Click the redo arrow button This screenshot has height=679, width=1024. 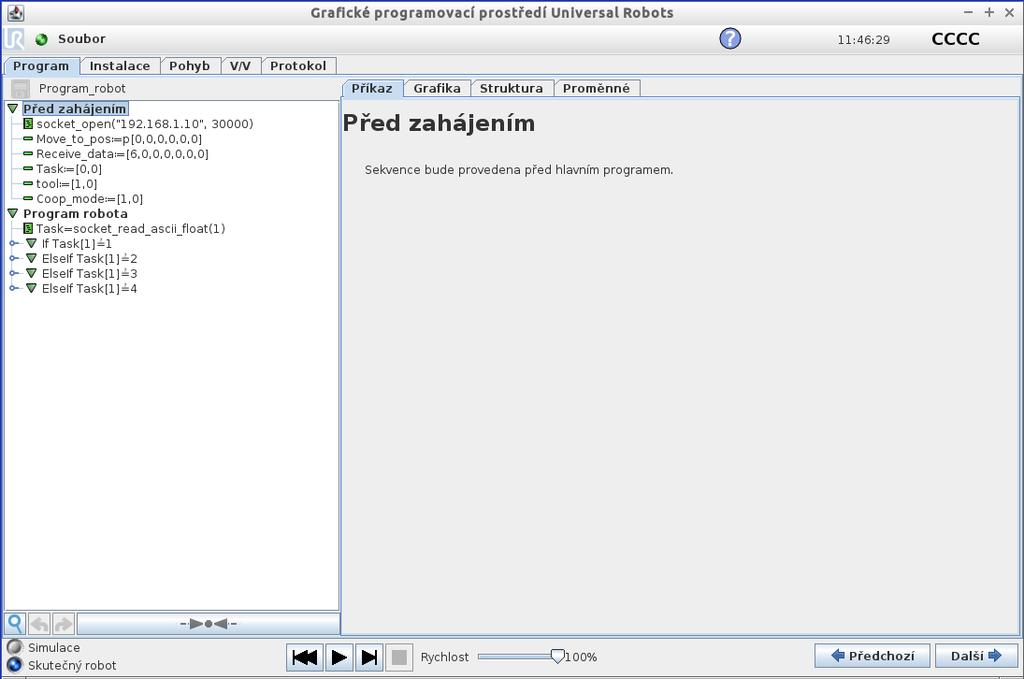[x=63, y=624]
